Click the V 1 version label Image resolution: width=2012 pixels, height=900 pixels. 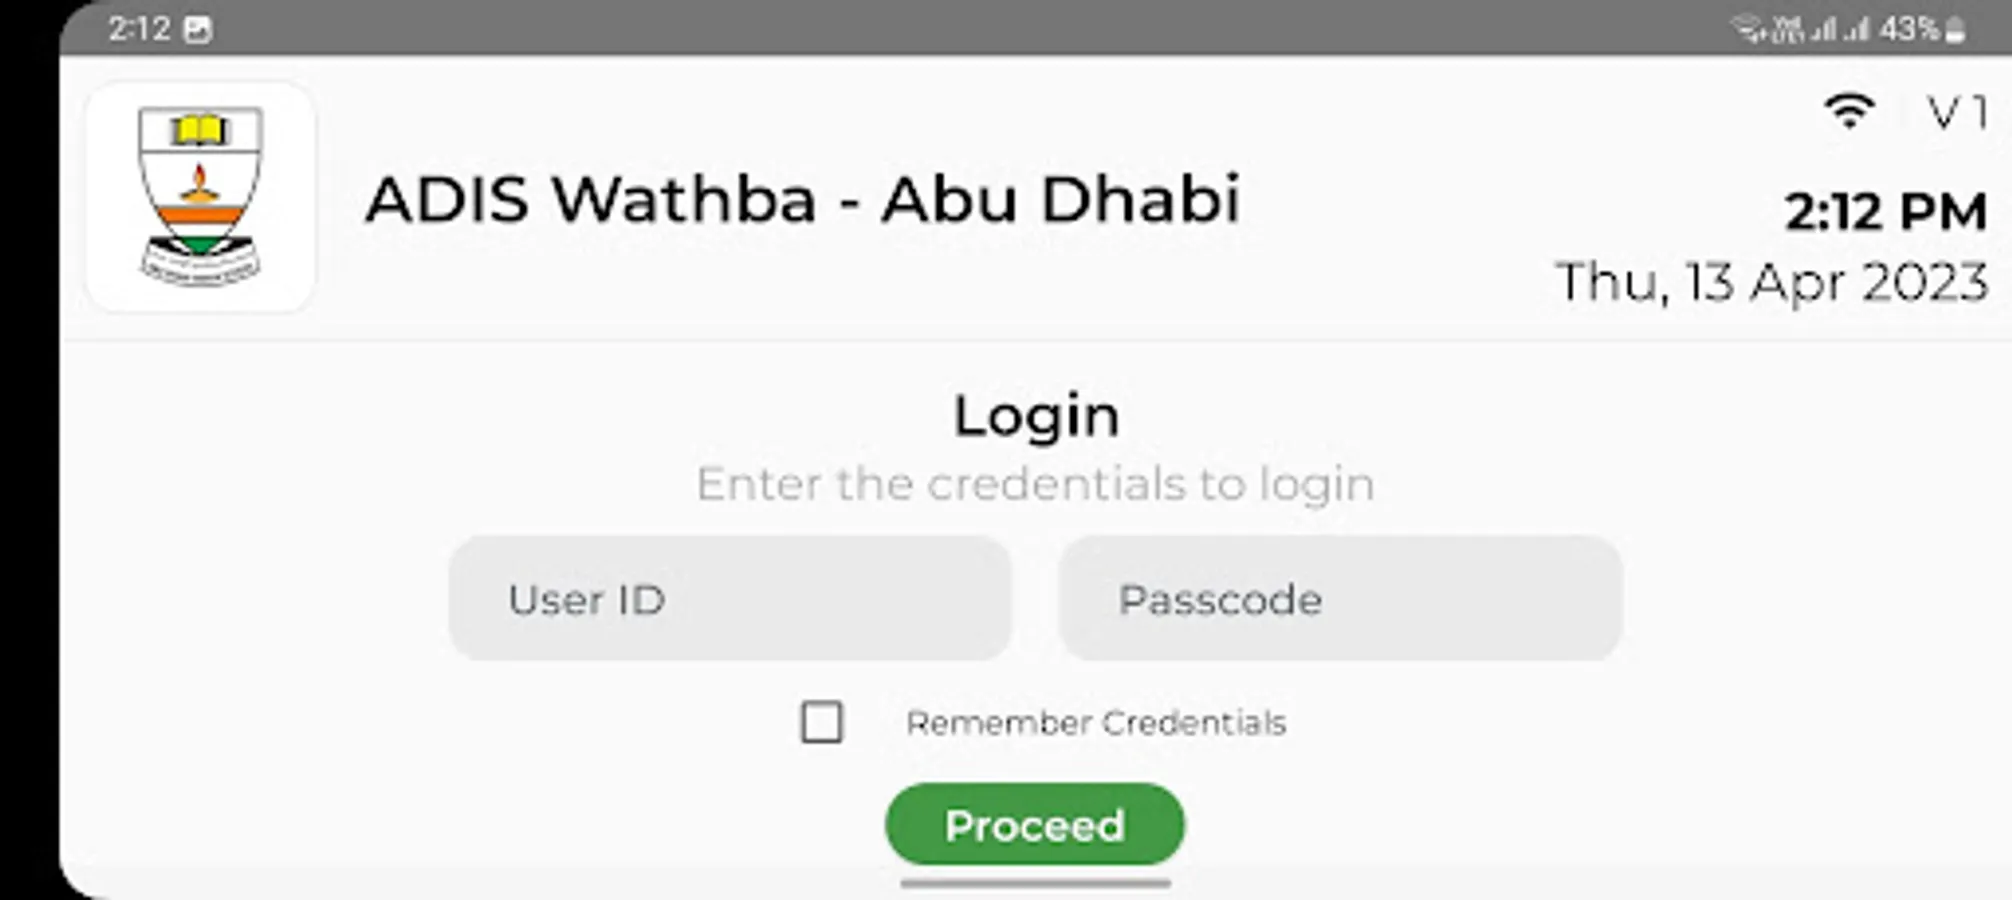coord(1956,113)
